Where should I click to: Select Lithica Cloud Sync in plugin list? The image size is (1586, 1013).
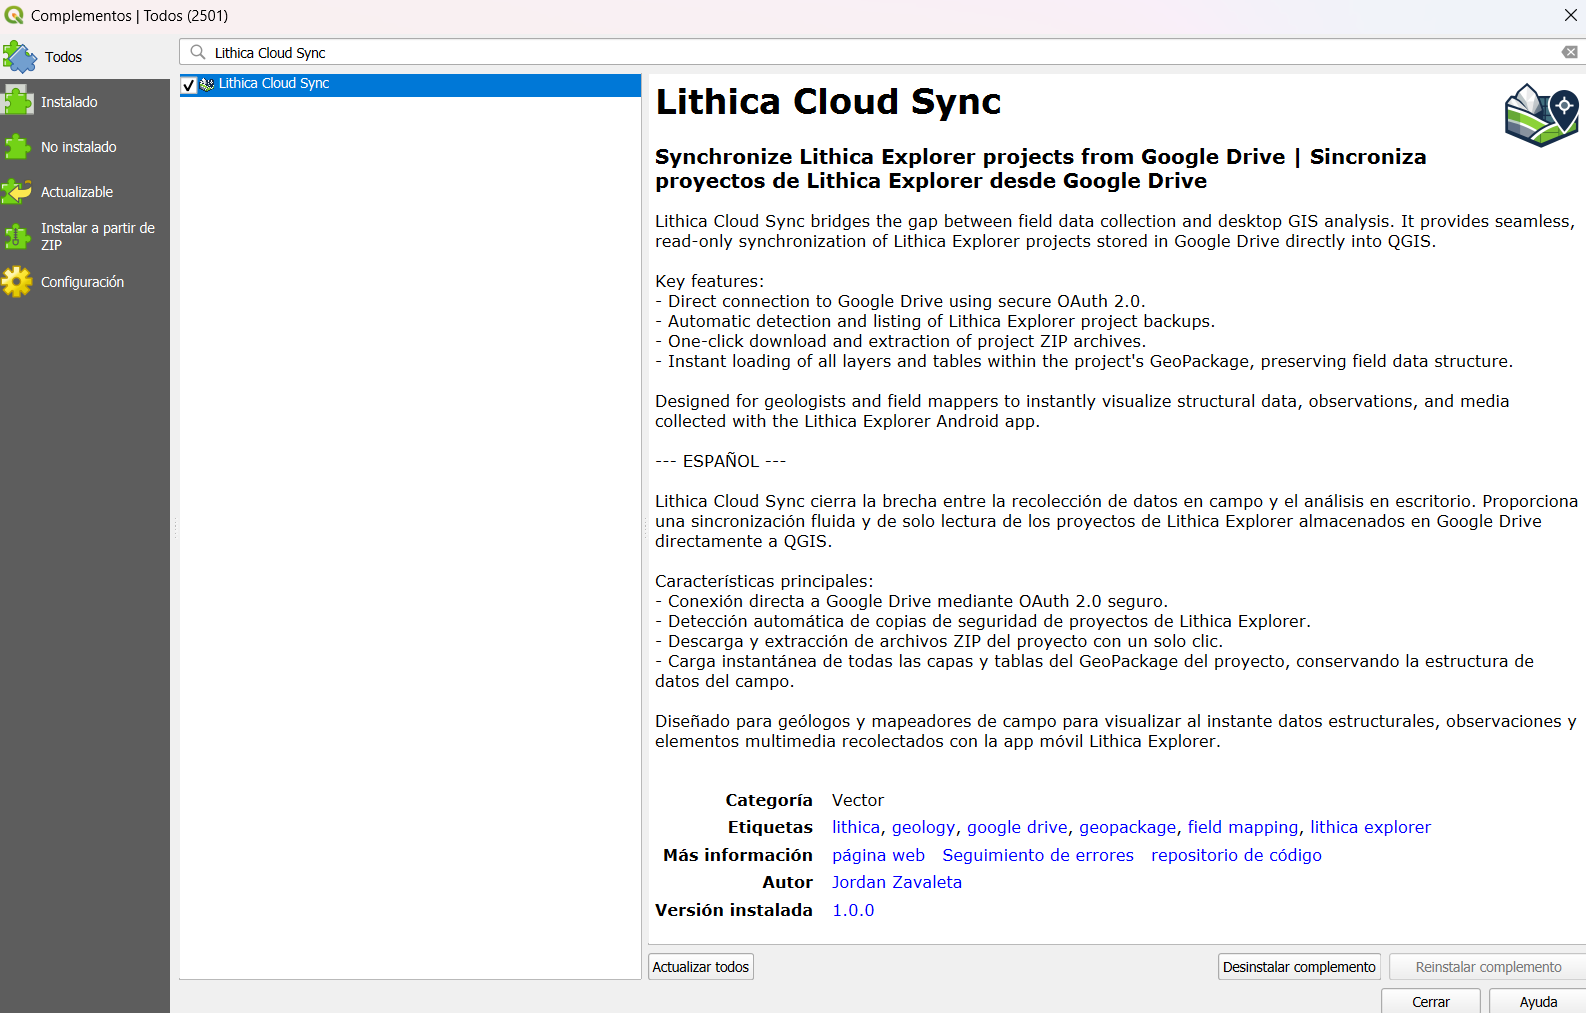coord(410,85)
